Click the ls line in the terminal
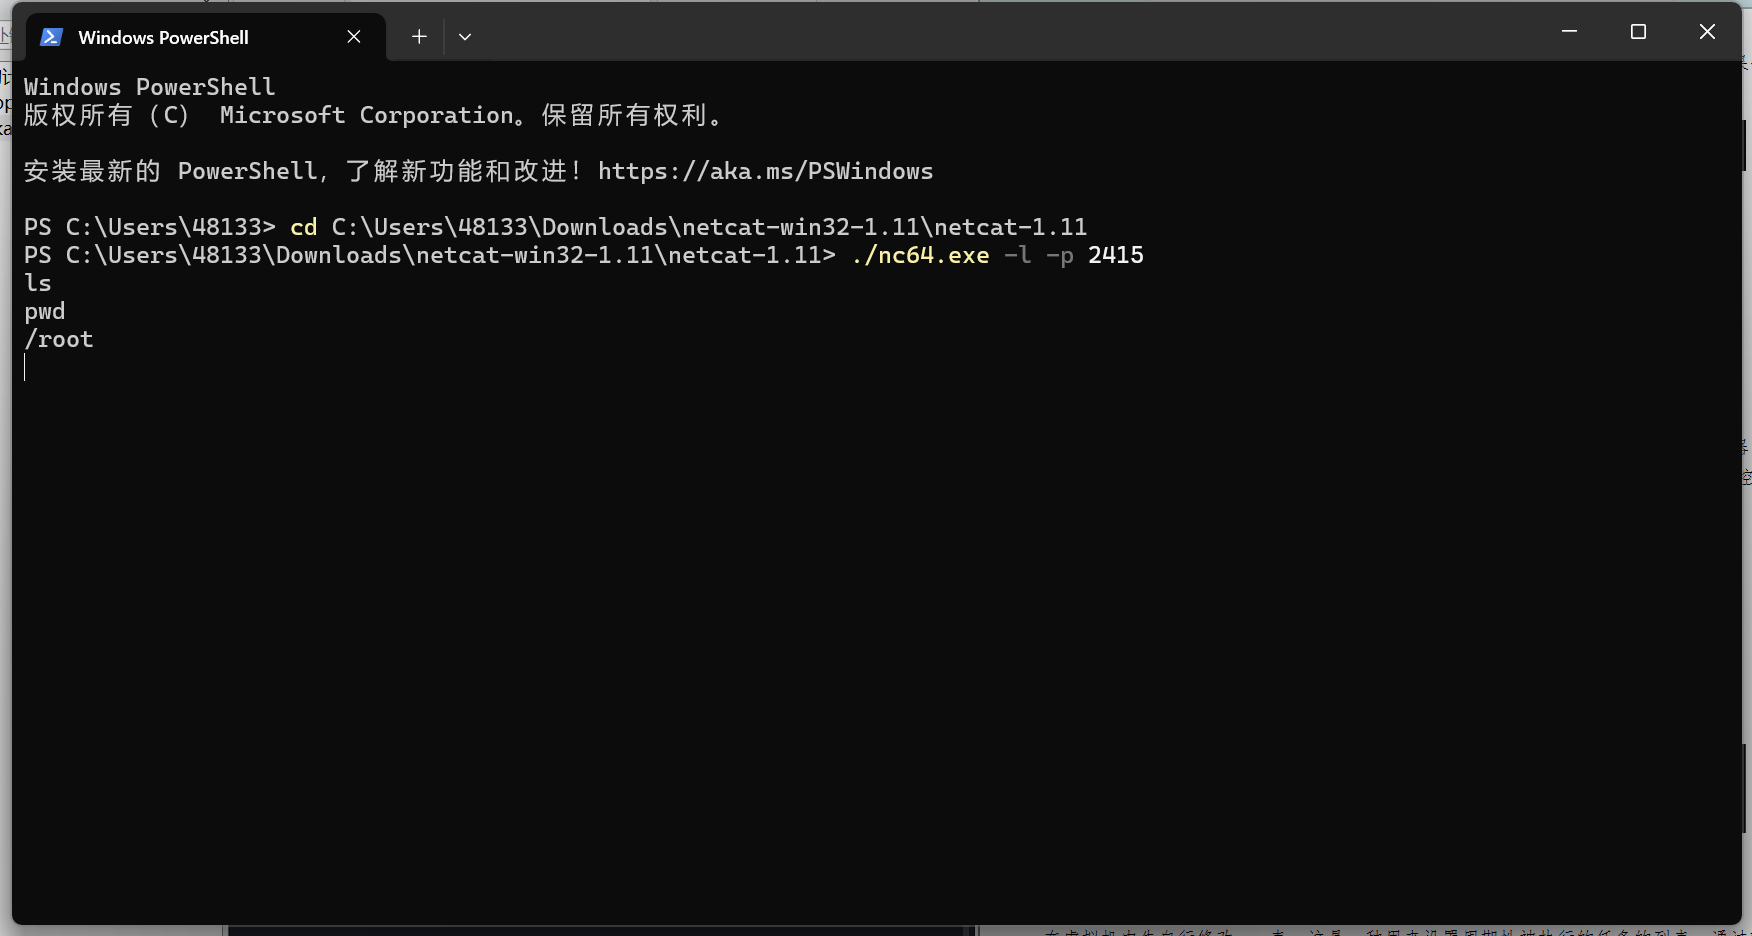 click(x=38, y=283)
